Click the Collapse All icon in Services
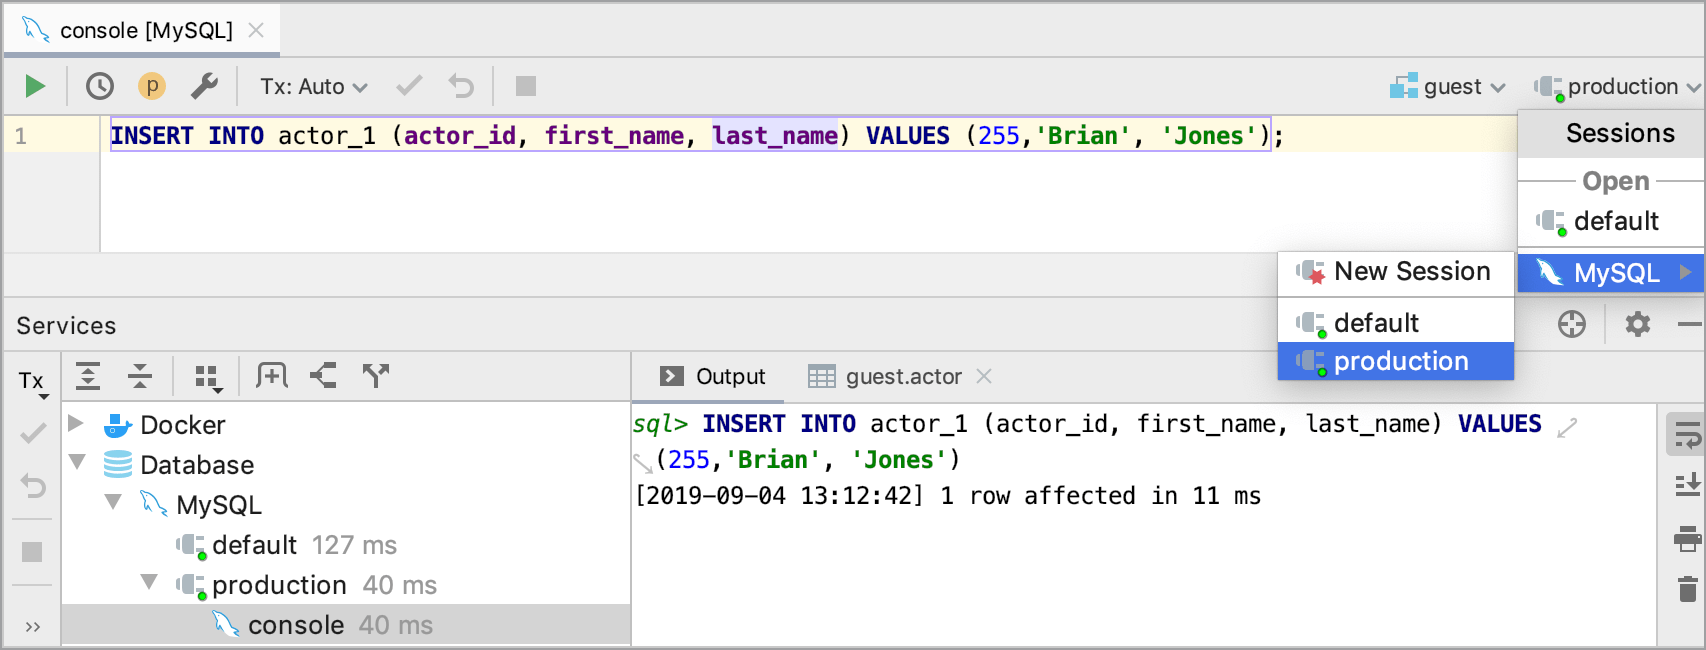Viewport: 1706px width, 650px height. (140, 376)
